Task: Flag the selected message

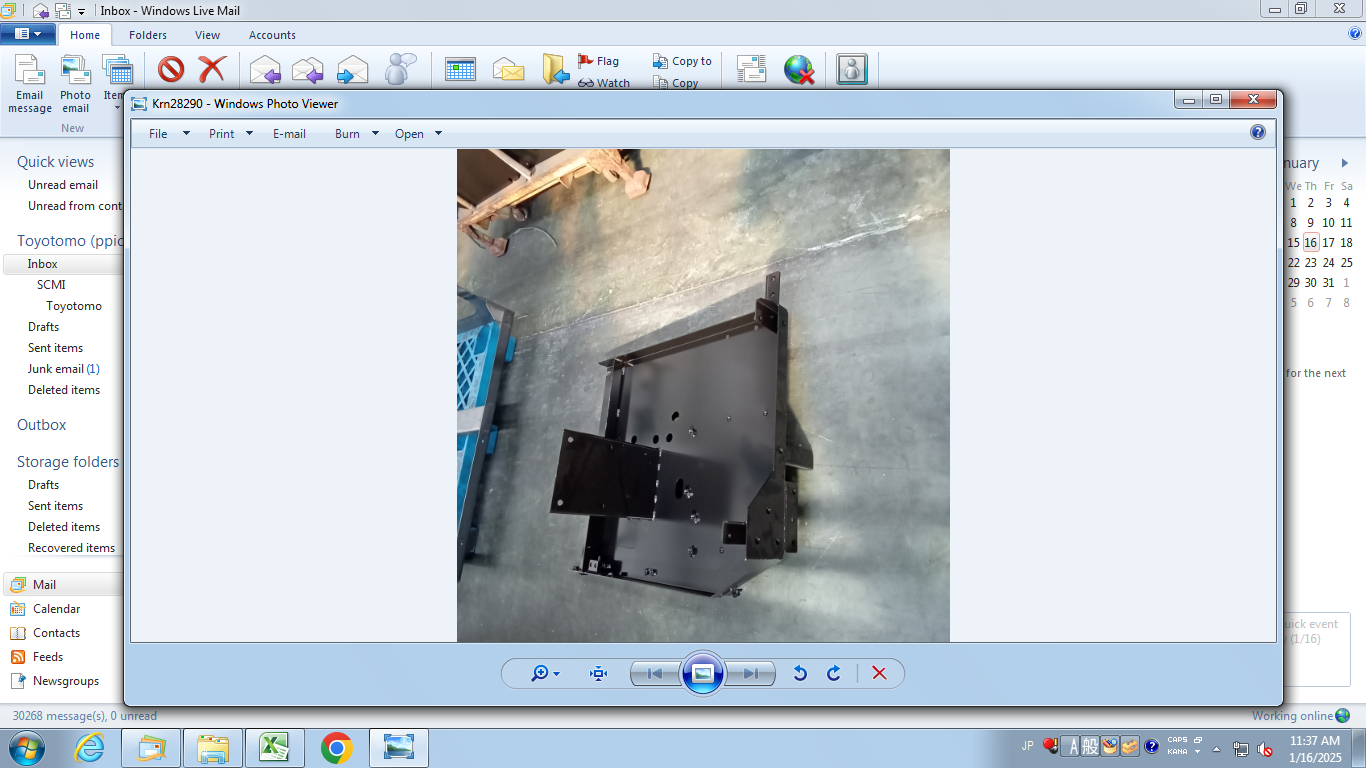Action: click(x=598, y=61)
